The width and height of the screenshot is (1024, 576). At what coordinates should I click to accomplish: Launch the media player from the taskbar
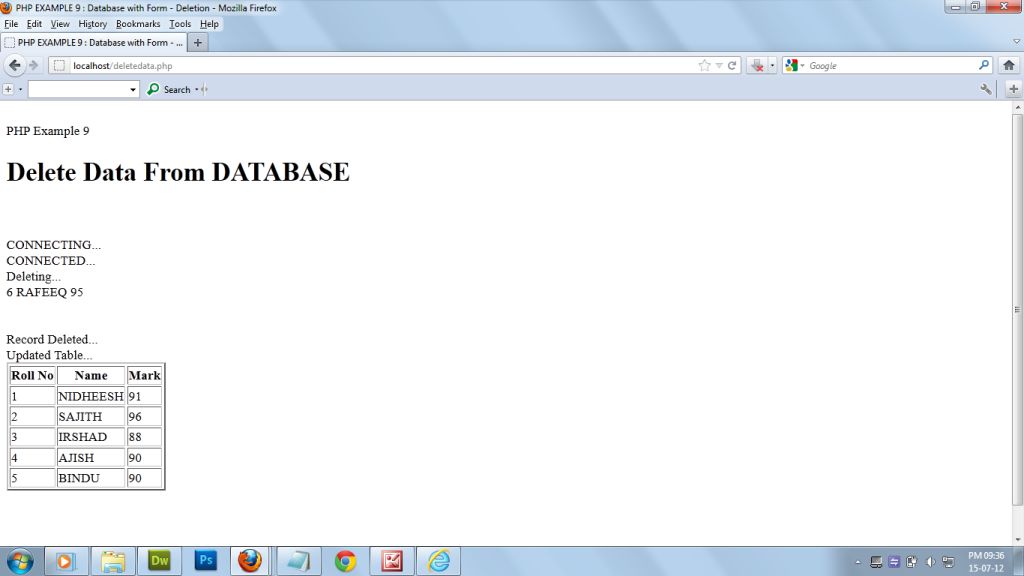[x=65, y=561]
